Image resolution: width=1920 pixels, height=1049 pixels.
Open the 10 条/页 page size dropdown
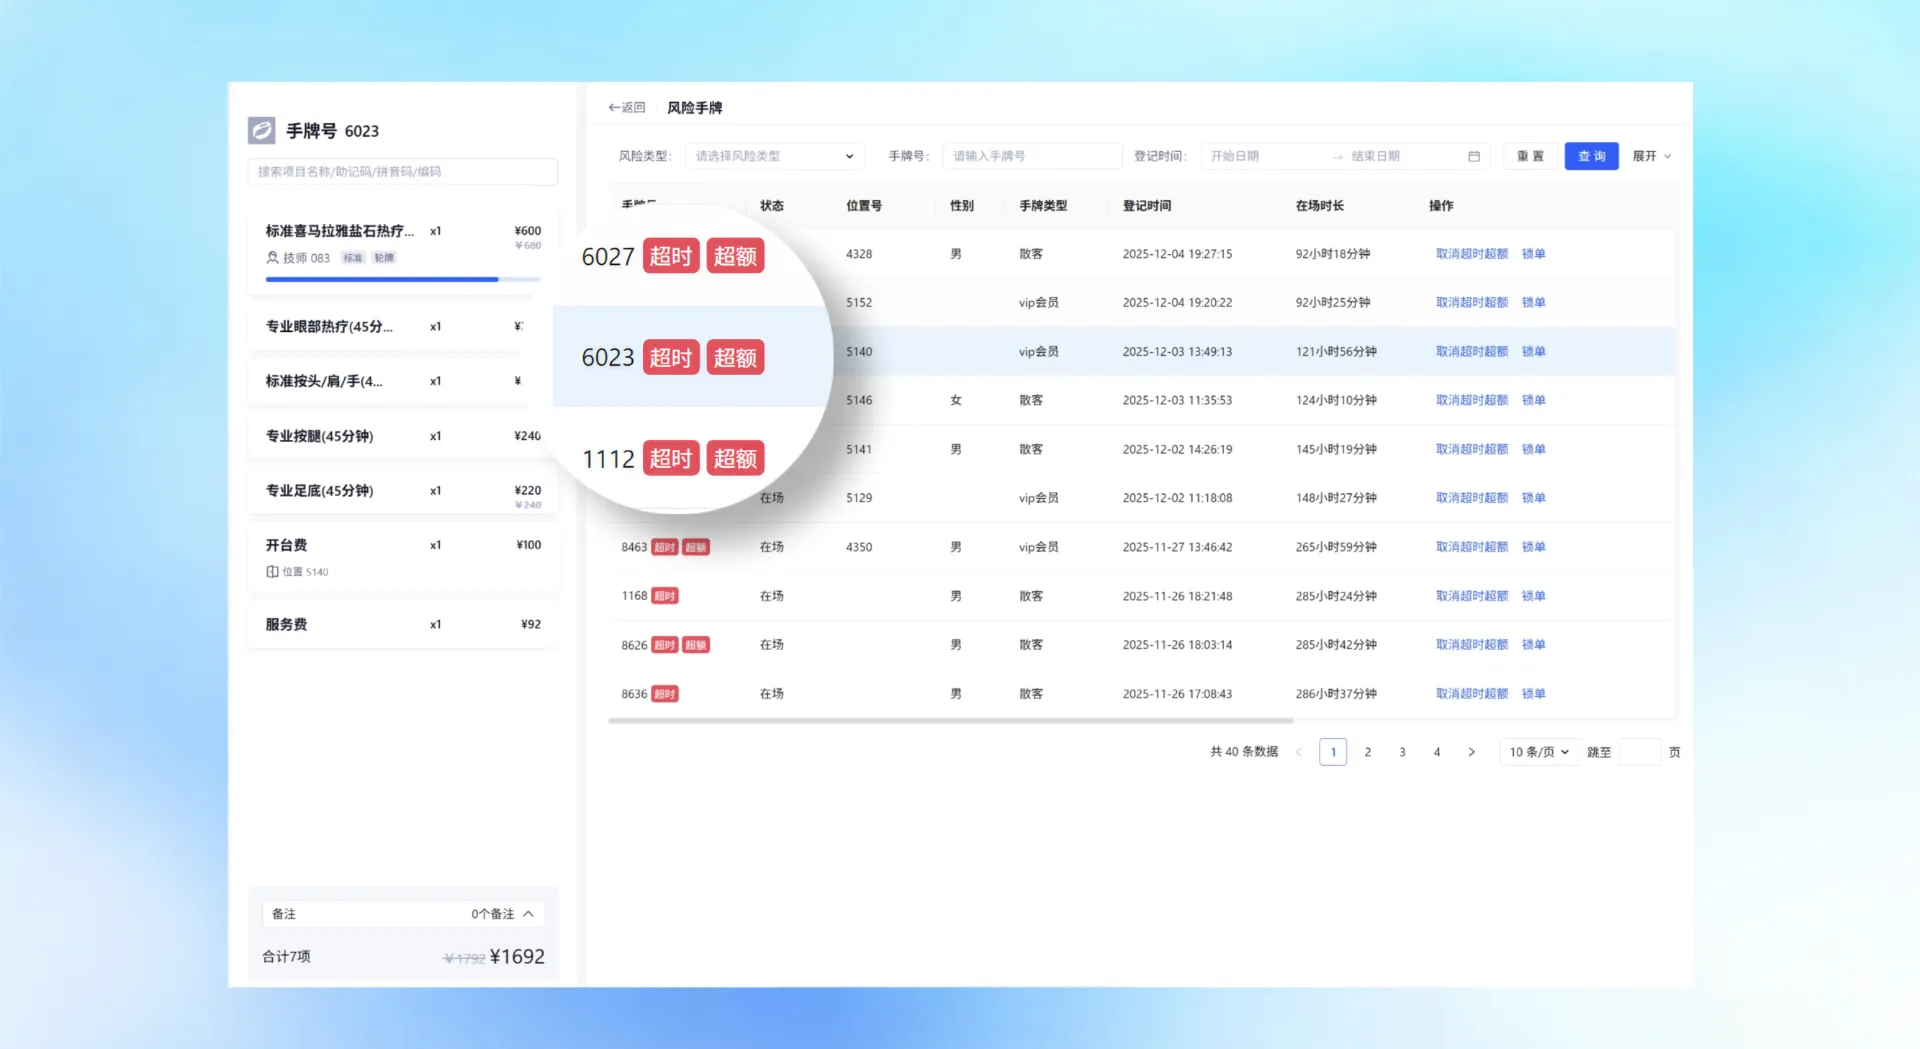[1538, 752]
